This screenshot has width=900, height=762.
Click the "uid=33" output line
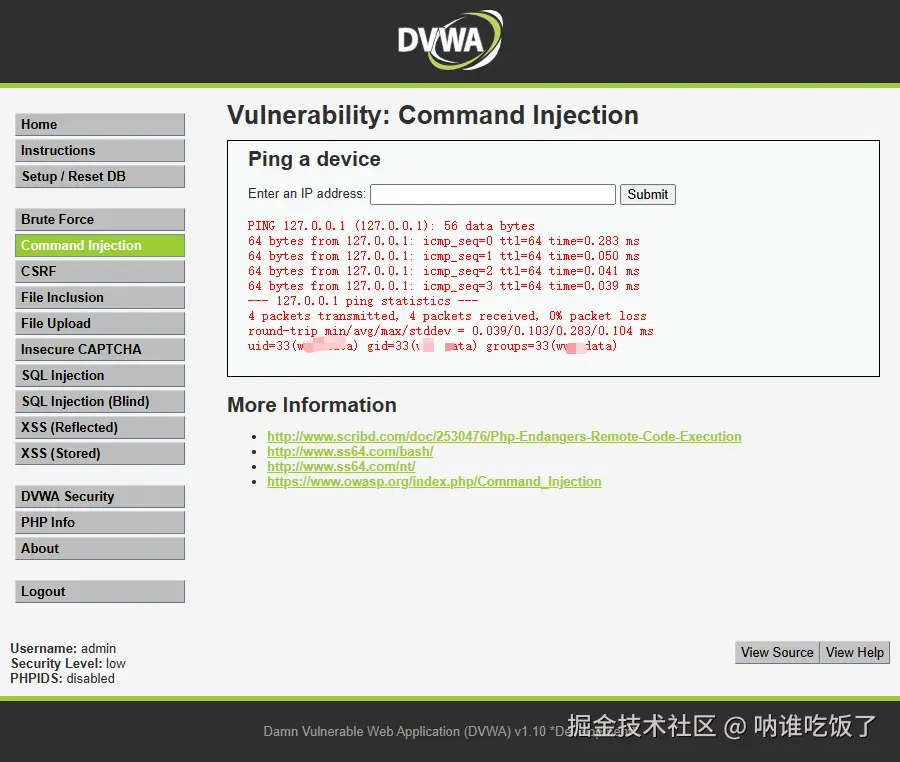point(432,346)
